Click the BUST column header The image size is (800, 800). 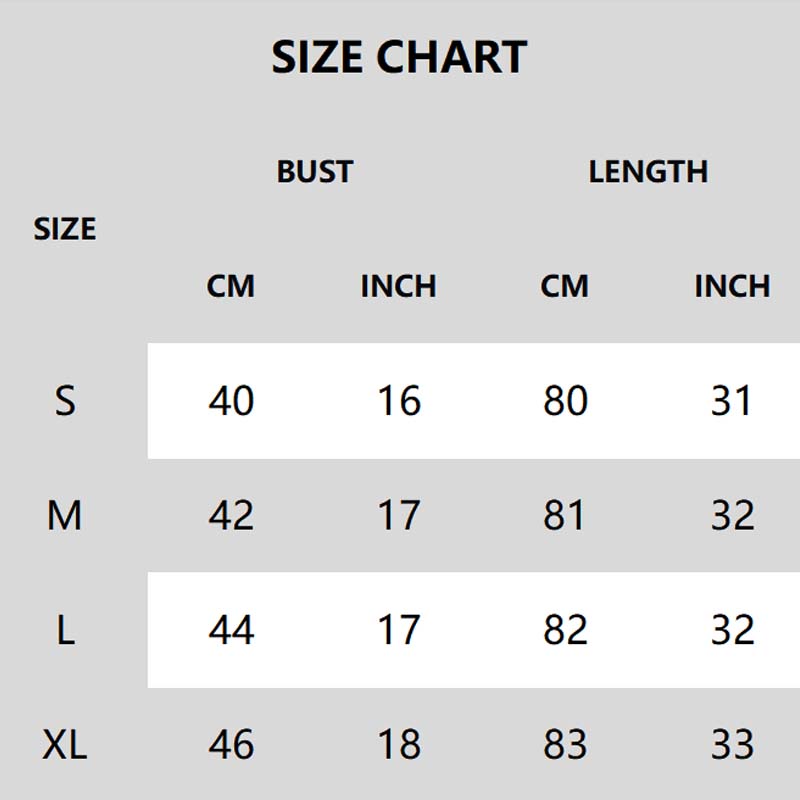coord(315,171)
